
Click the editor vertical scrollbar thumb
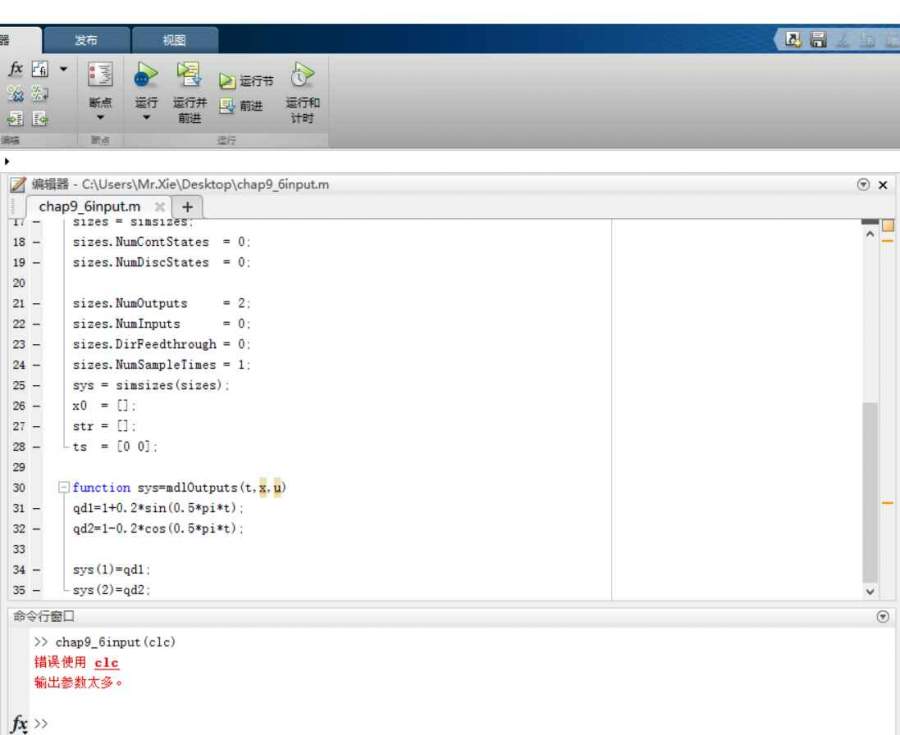870,492
